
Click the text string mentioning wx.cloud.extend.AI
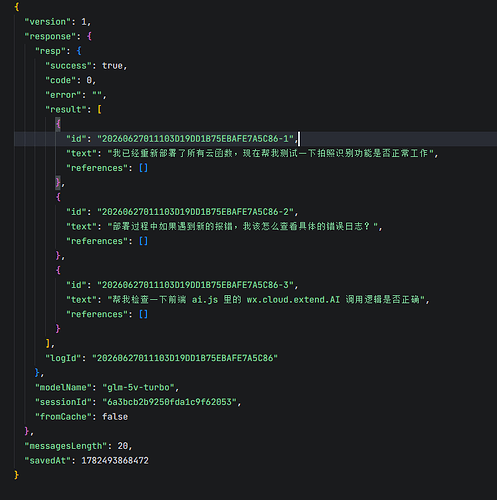pos(266,300)
